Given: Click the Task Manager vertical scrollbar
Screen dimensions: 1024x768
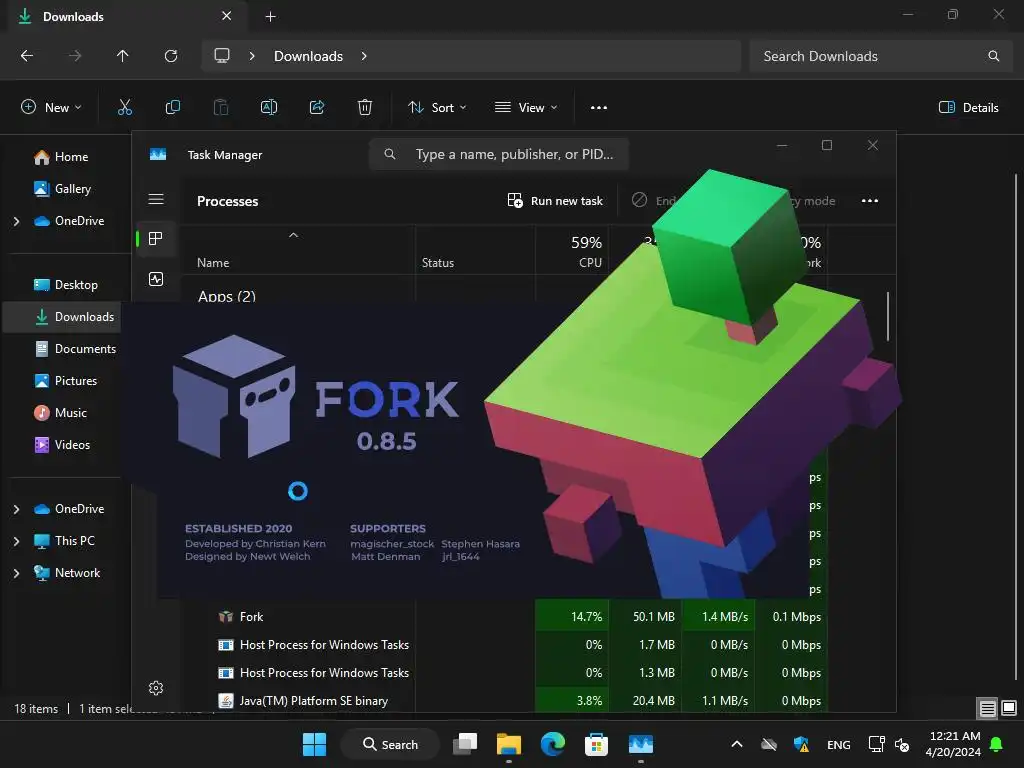Looking at the screenshot, I should 888,316.
